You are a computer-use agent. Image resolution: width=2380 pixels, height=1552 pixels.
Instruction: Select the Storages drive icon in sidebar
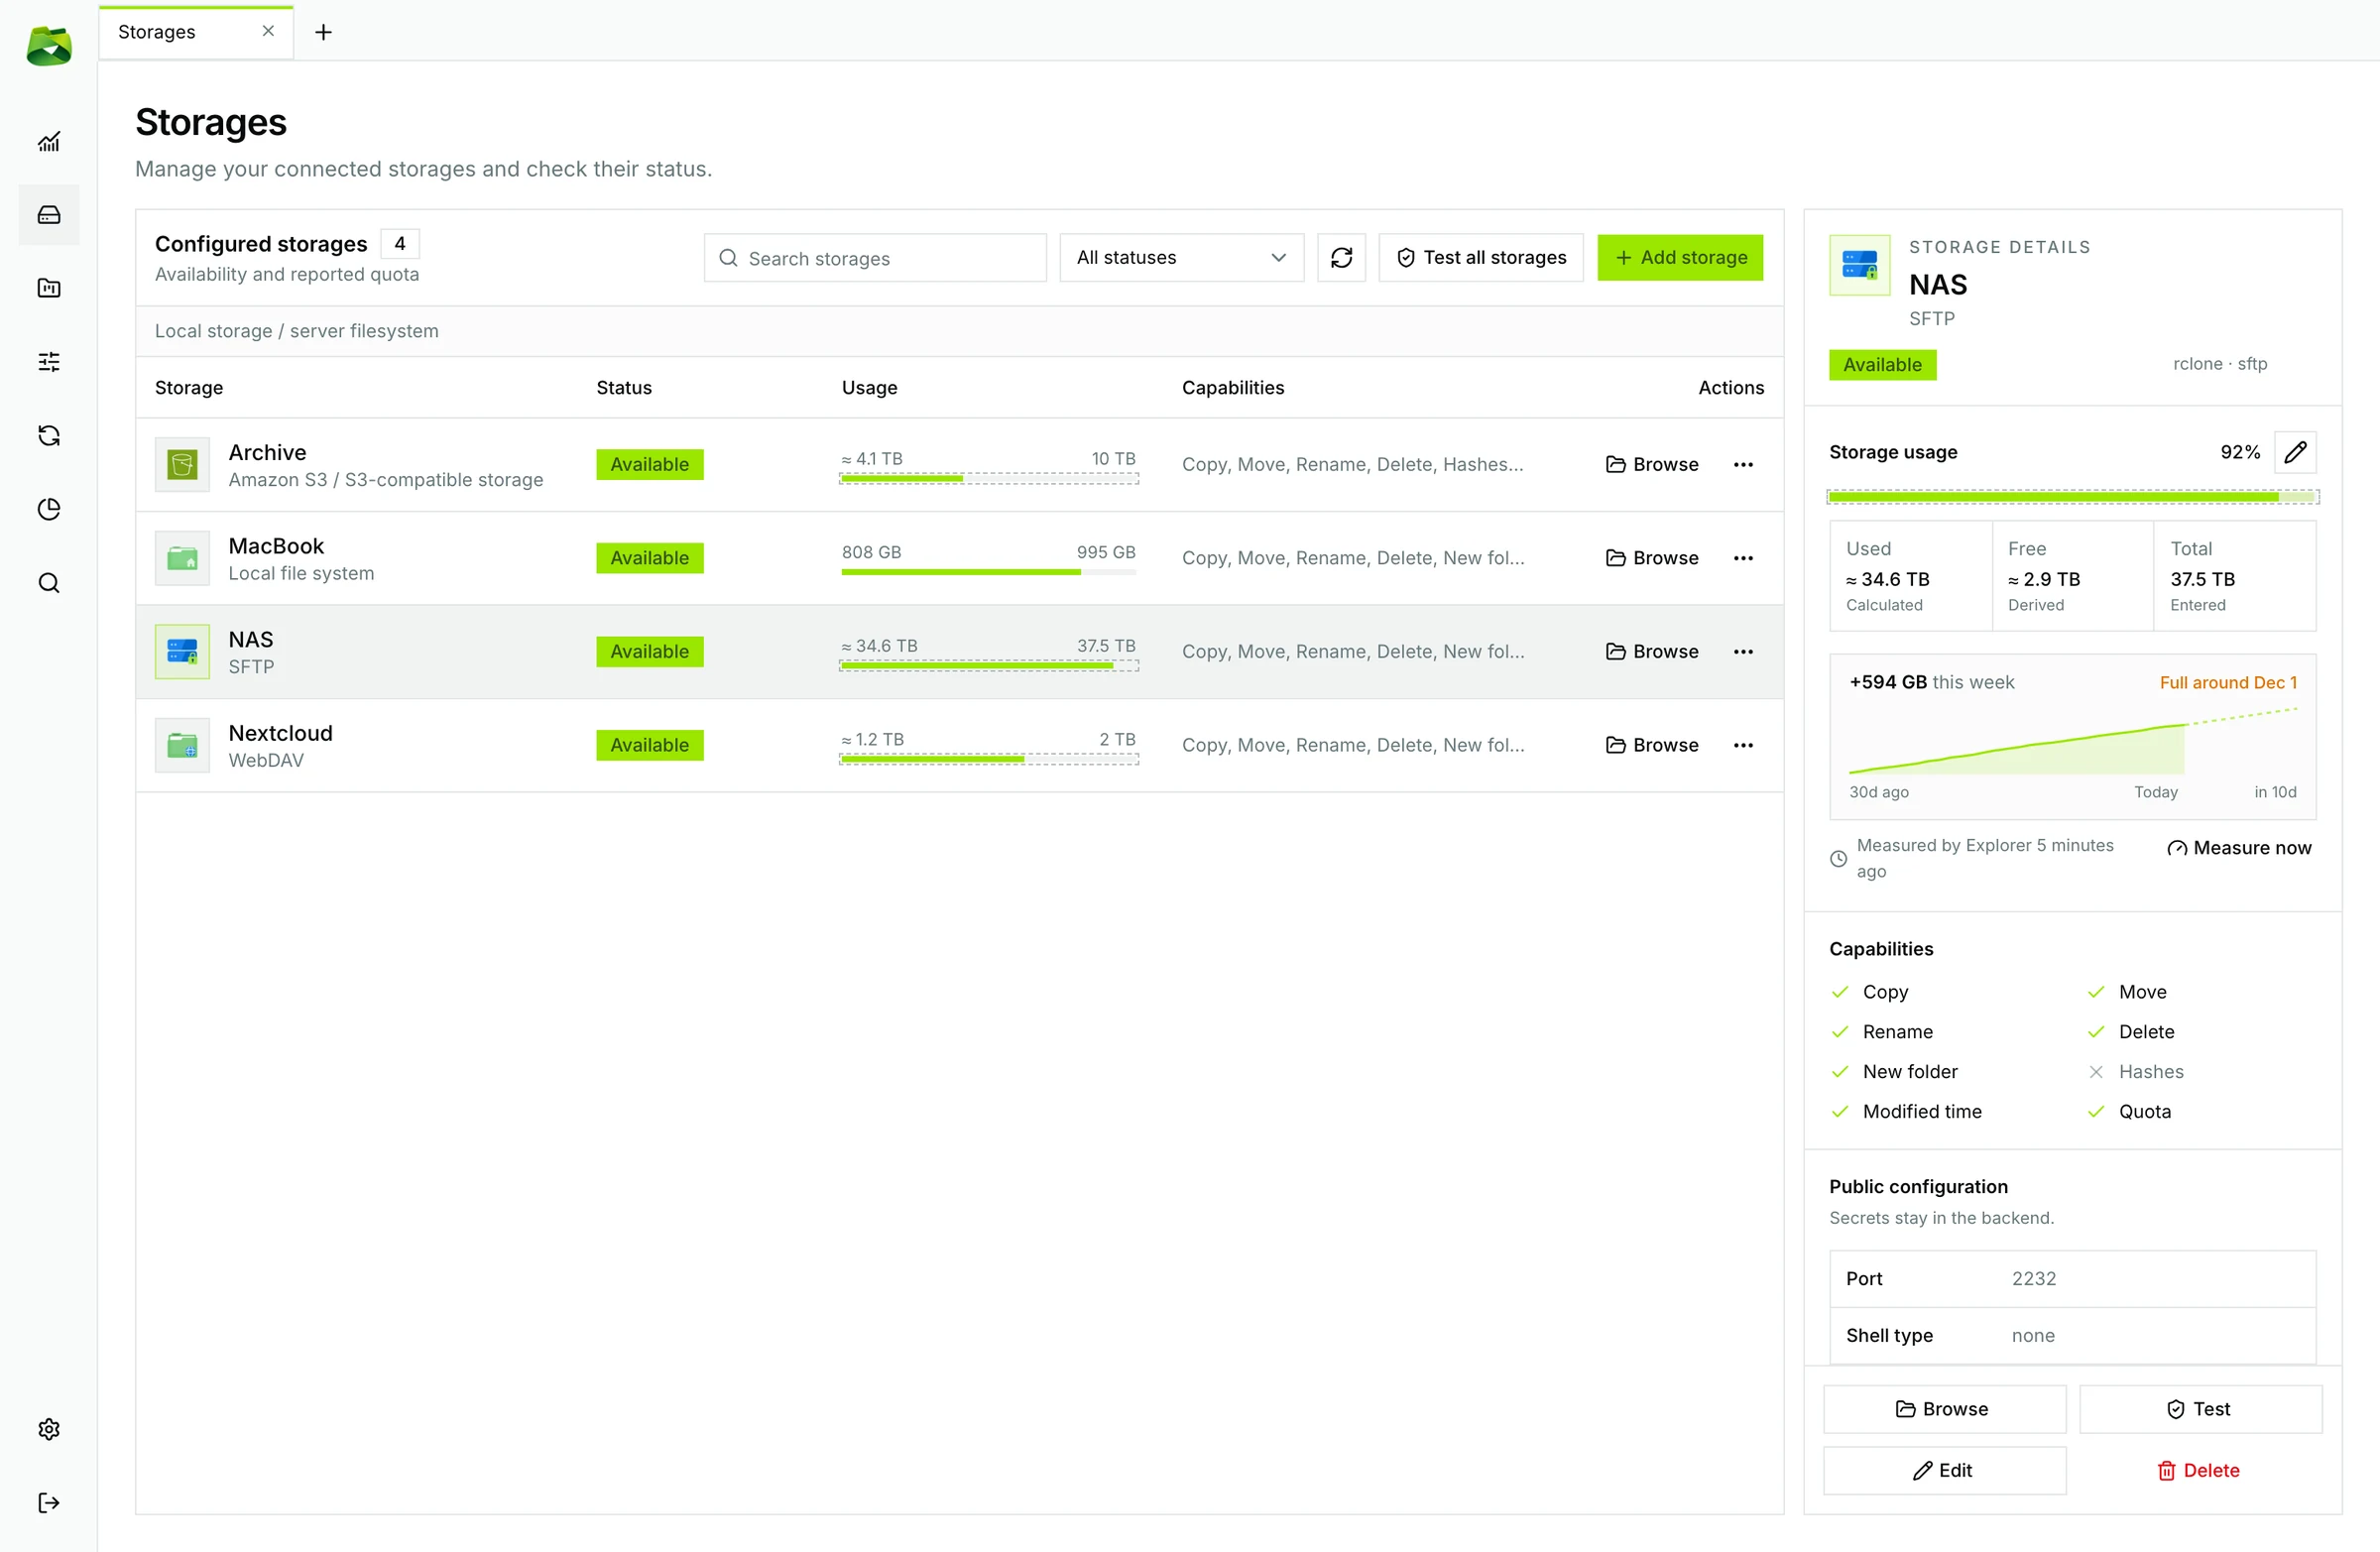click(x=49, y=215)
